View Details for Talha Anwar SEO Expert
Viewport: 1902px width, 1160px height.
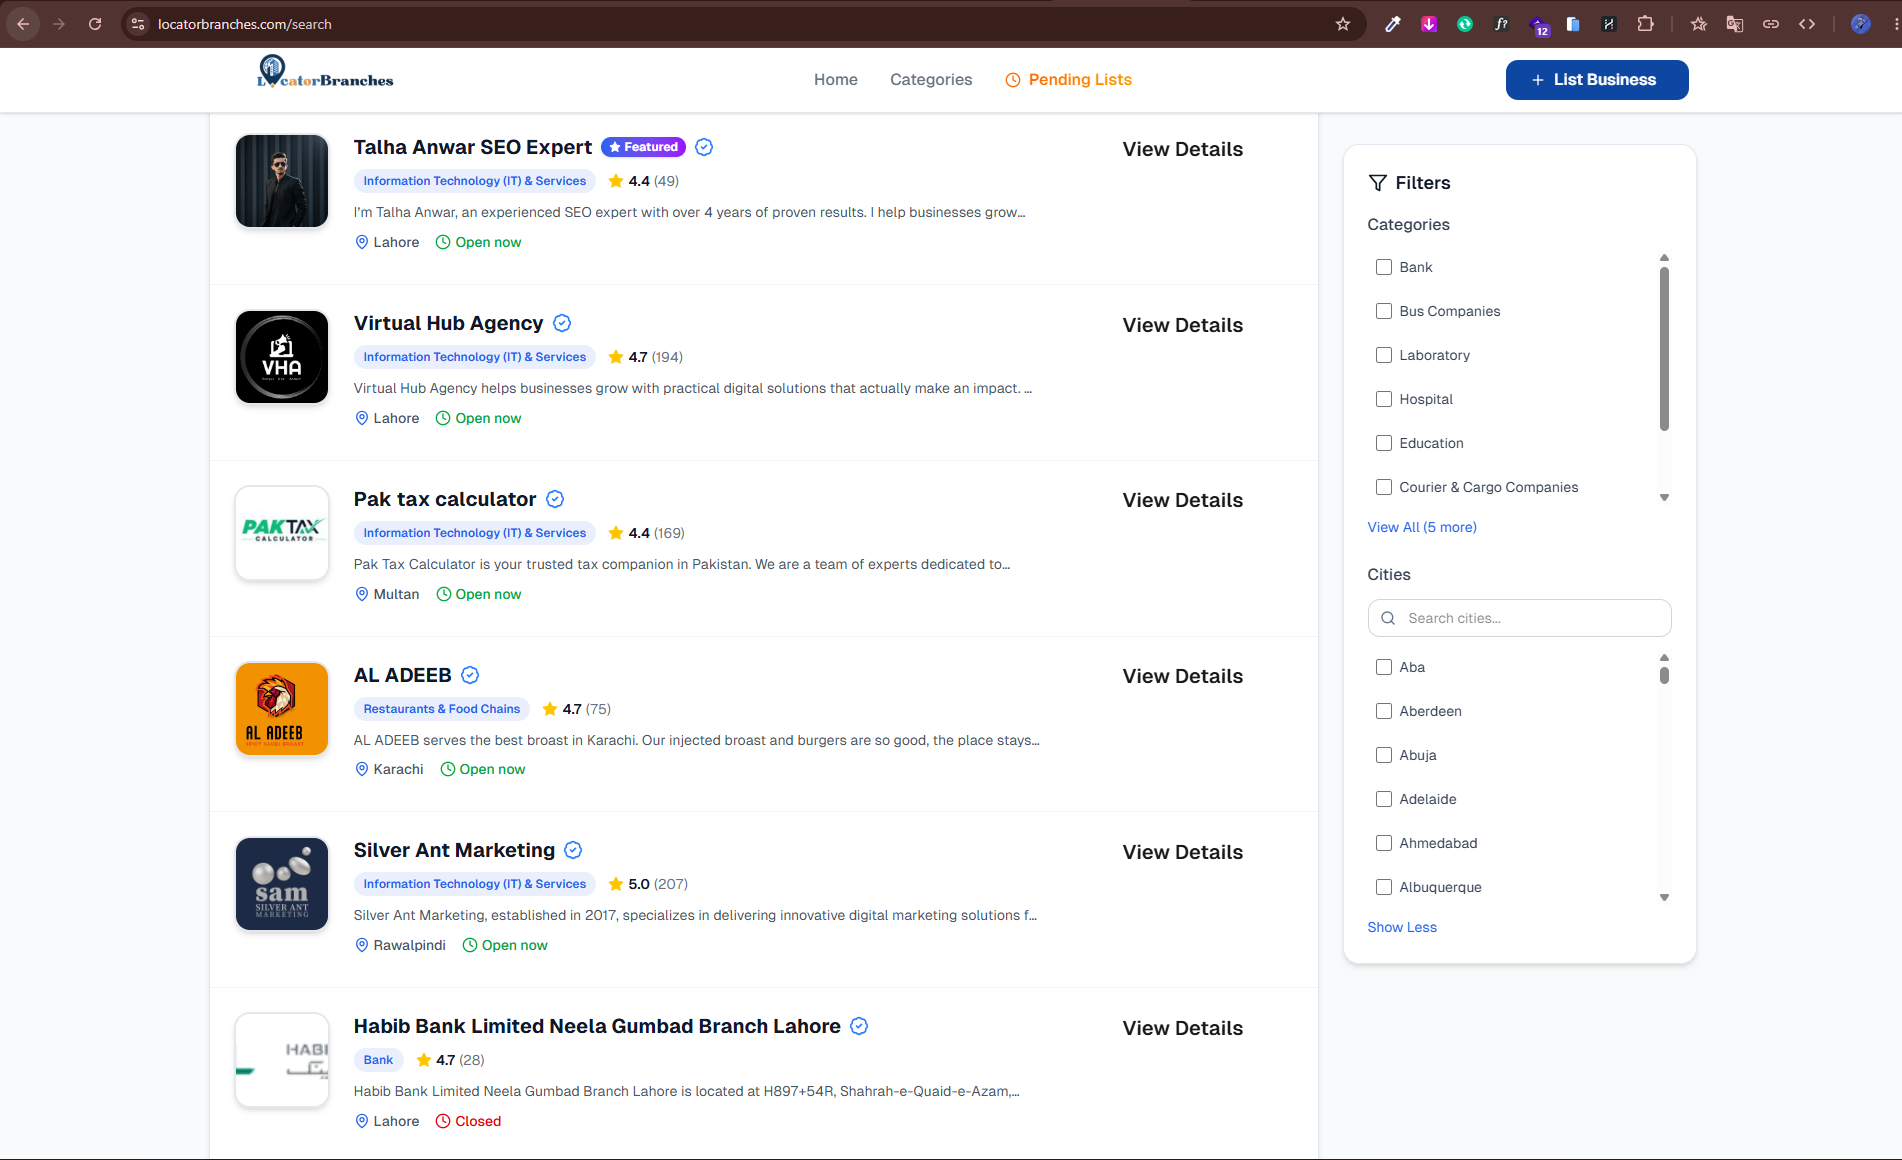[x=1183, y=149]
